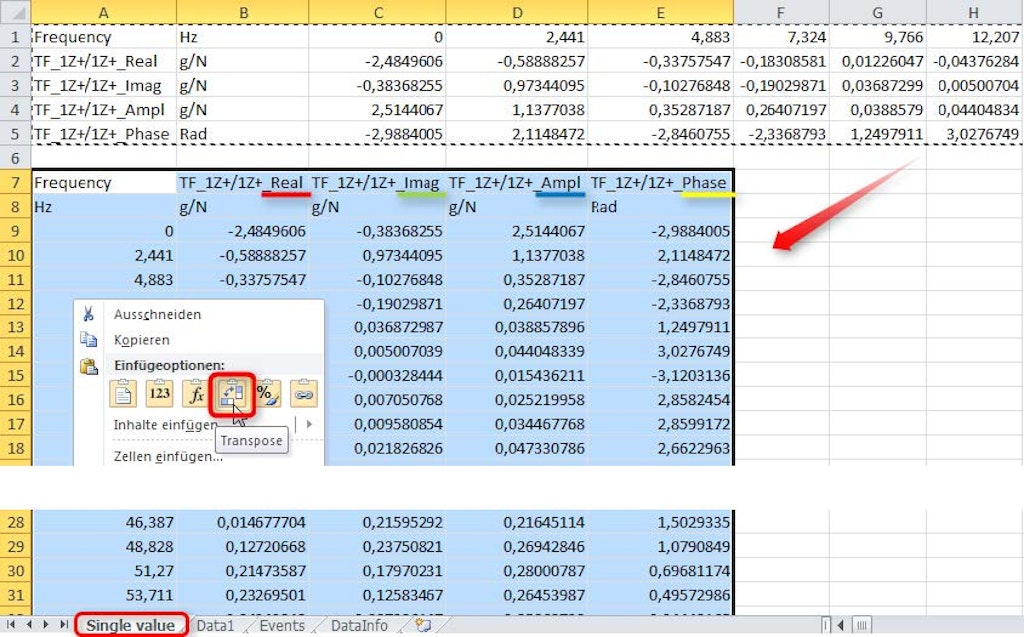The height and width of the screenshot is (637, 1024).
Task: Select column C header
Action: (377, 12)
